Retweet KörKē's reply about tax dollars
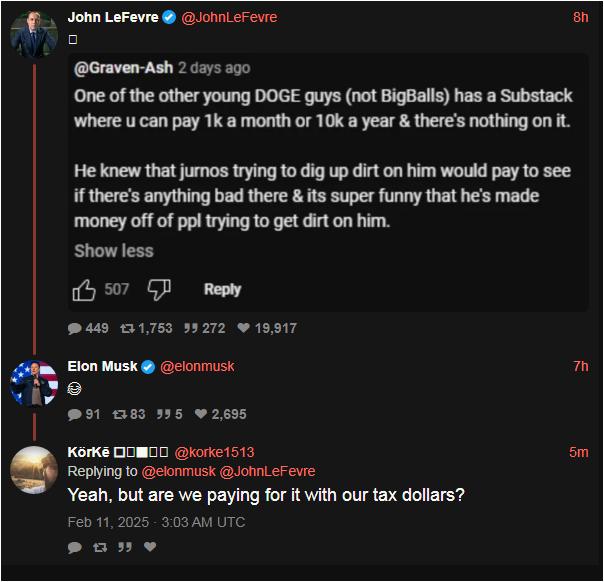 pos(99,547)
